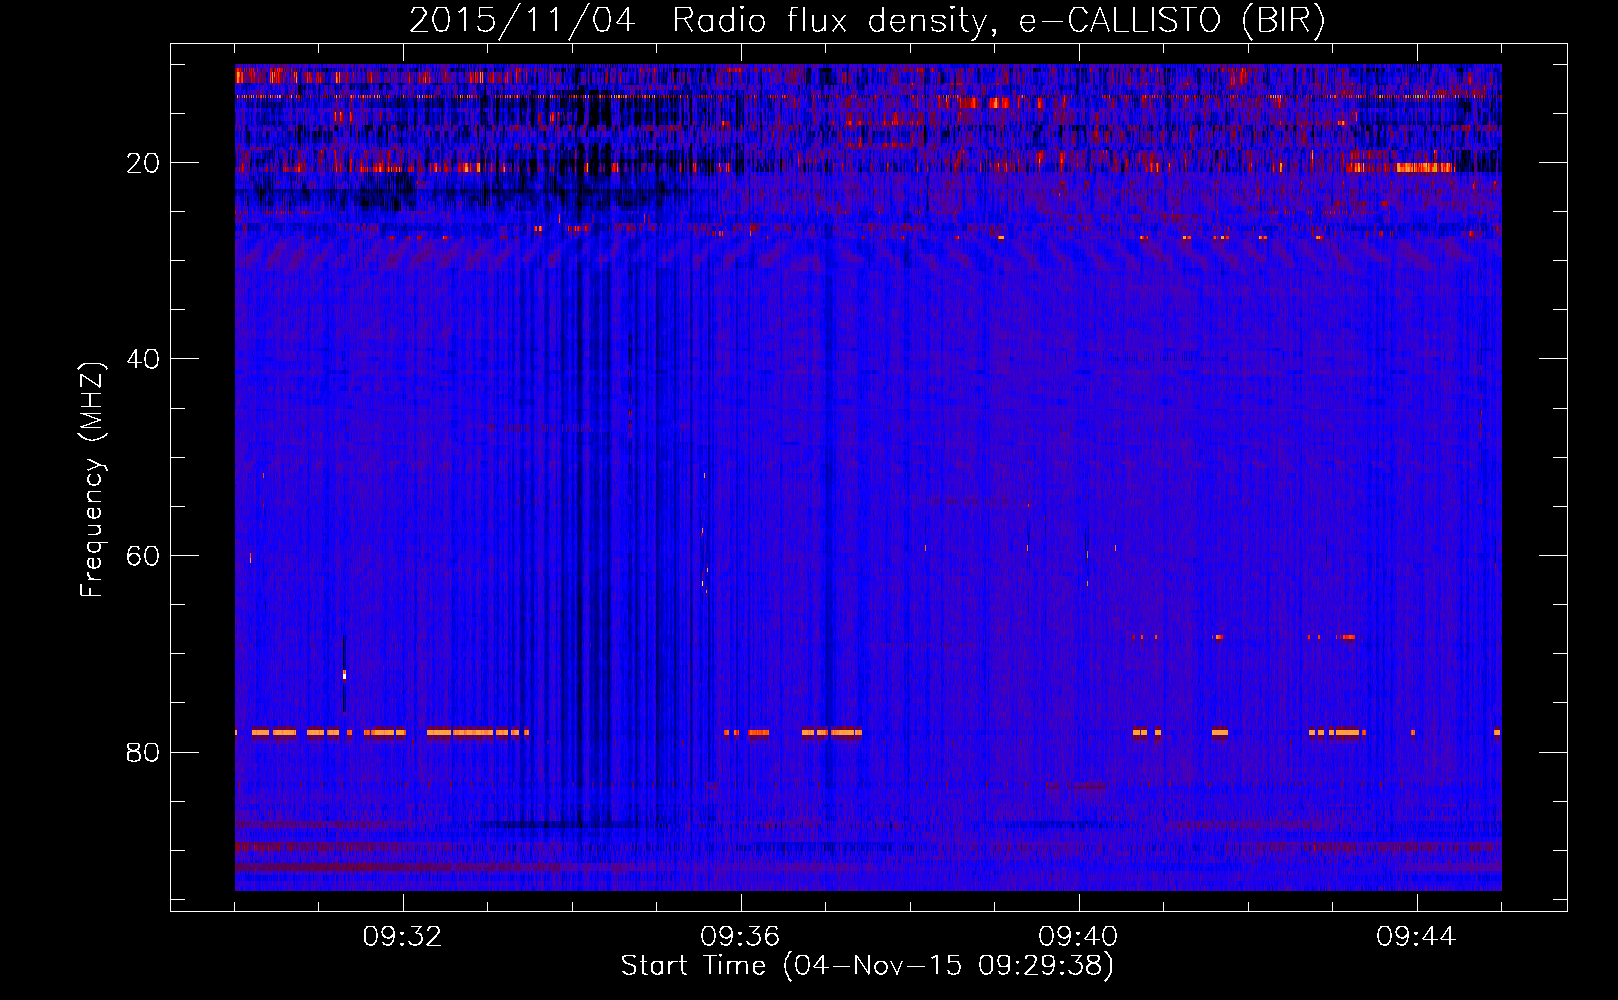Image resolution: width=1618 pixels, height=1000 pixels.
Task: Click the 'Start Time (04-Nov-15 09:29:38)' label
Action: (867, 966)
